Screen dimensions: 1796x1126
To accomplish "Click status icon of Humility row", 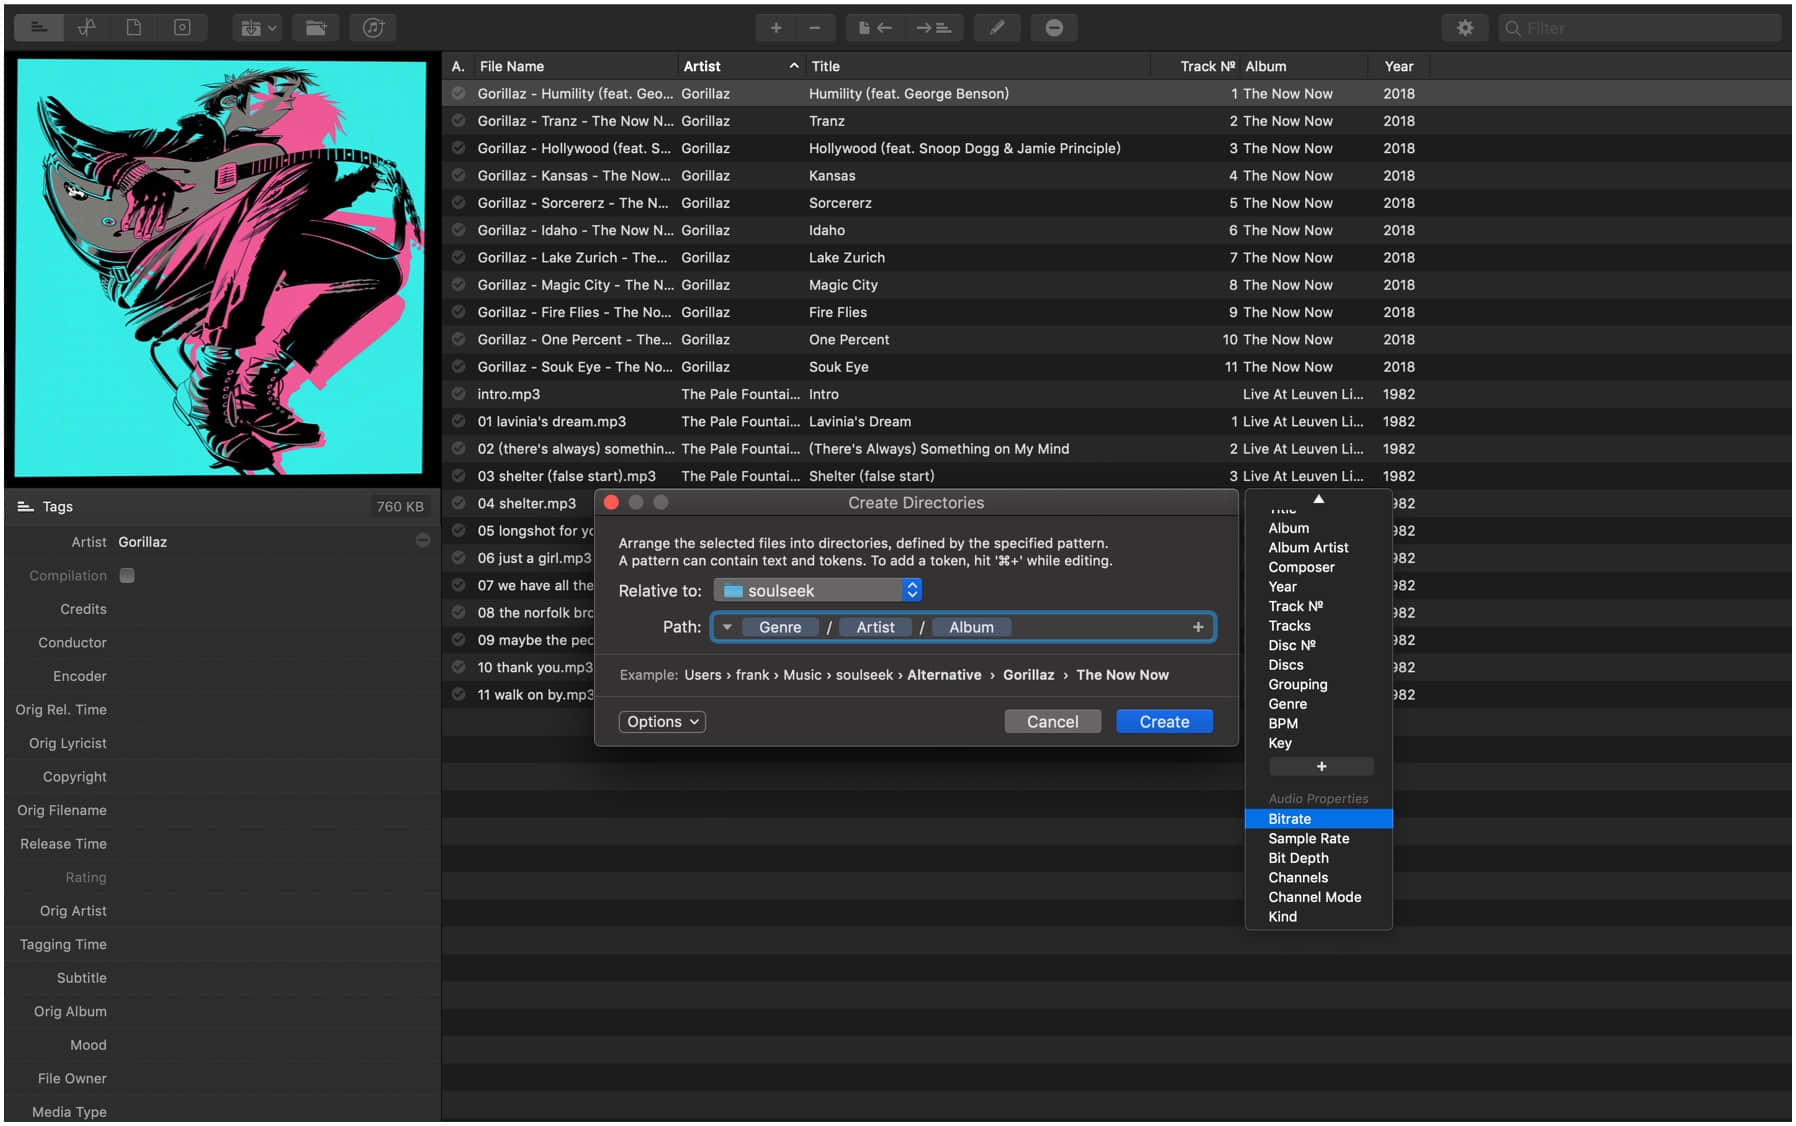I will point(458,93).
